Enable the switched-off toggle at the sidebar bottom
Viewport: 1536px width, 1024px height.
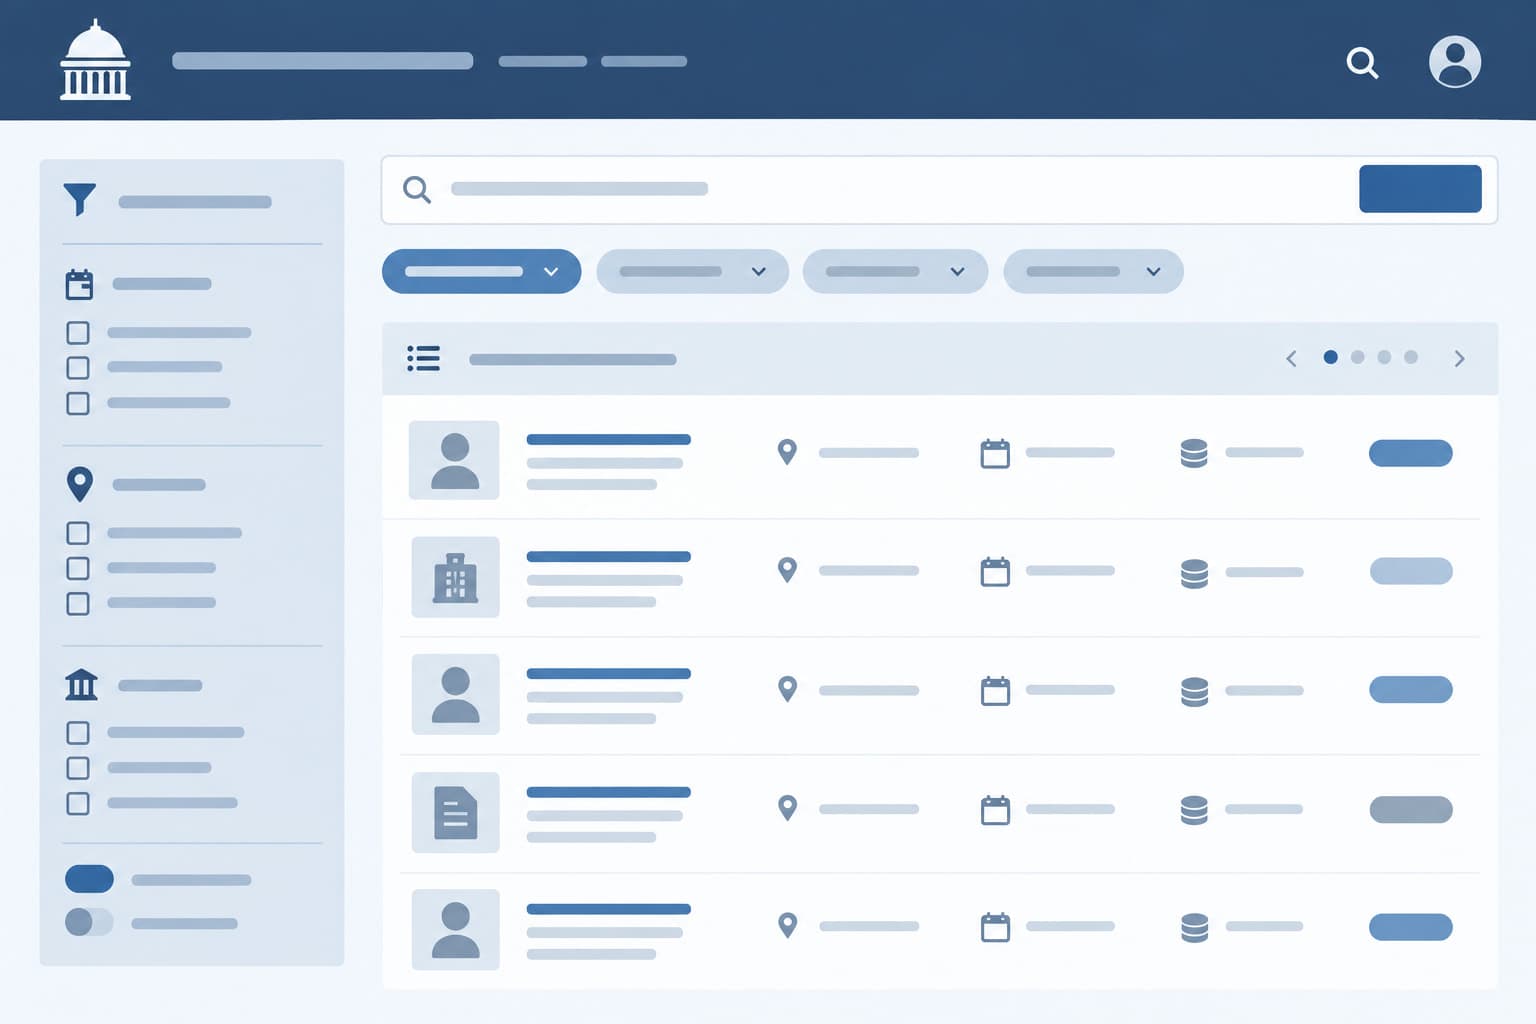[89, 922]
